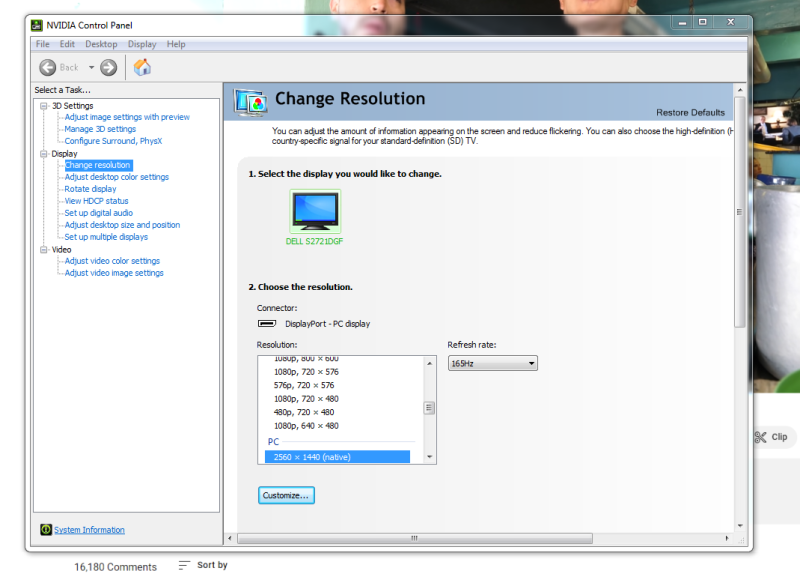Open the System Information link
This screenshot has height=574, width=800.
point(89,530)
